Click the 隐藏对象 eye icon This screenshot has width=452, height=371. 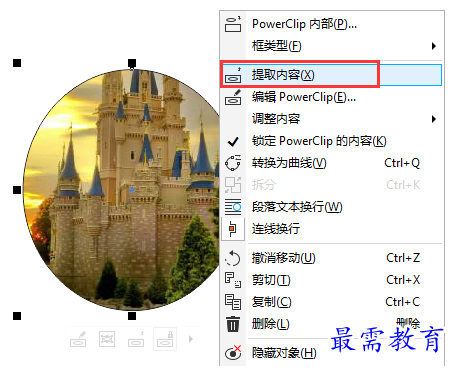coord(233,353)
